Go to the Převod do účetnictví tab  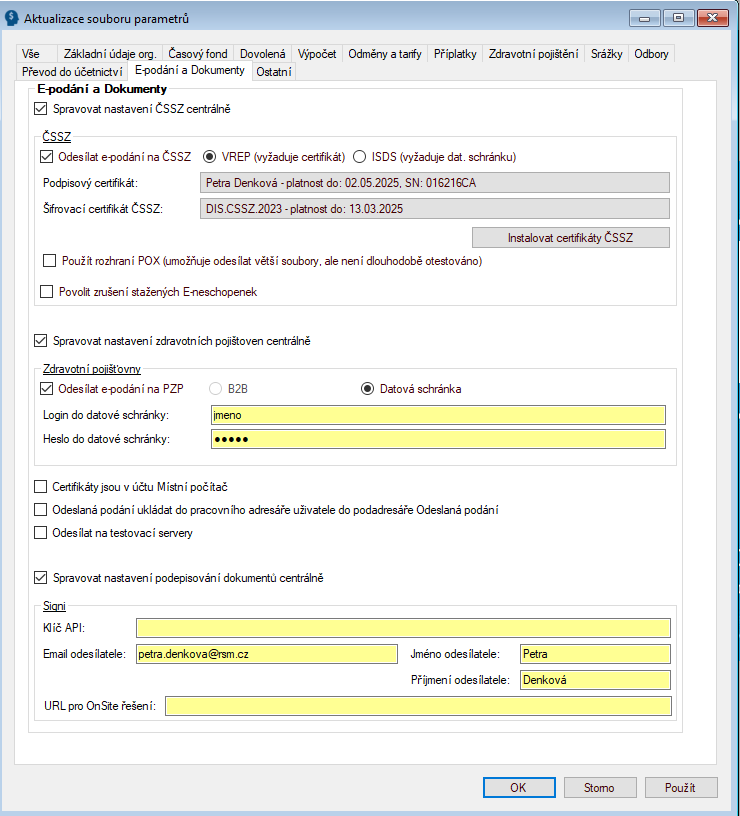tap(71, 71)
